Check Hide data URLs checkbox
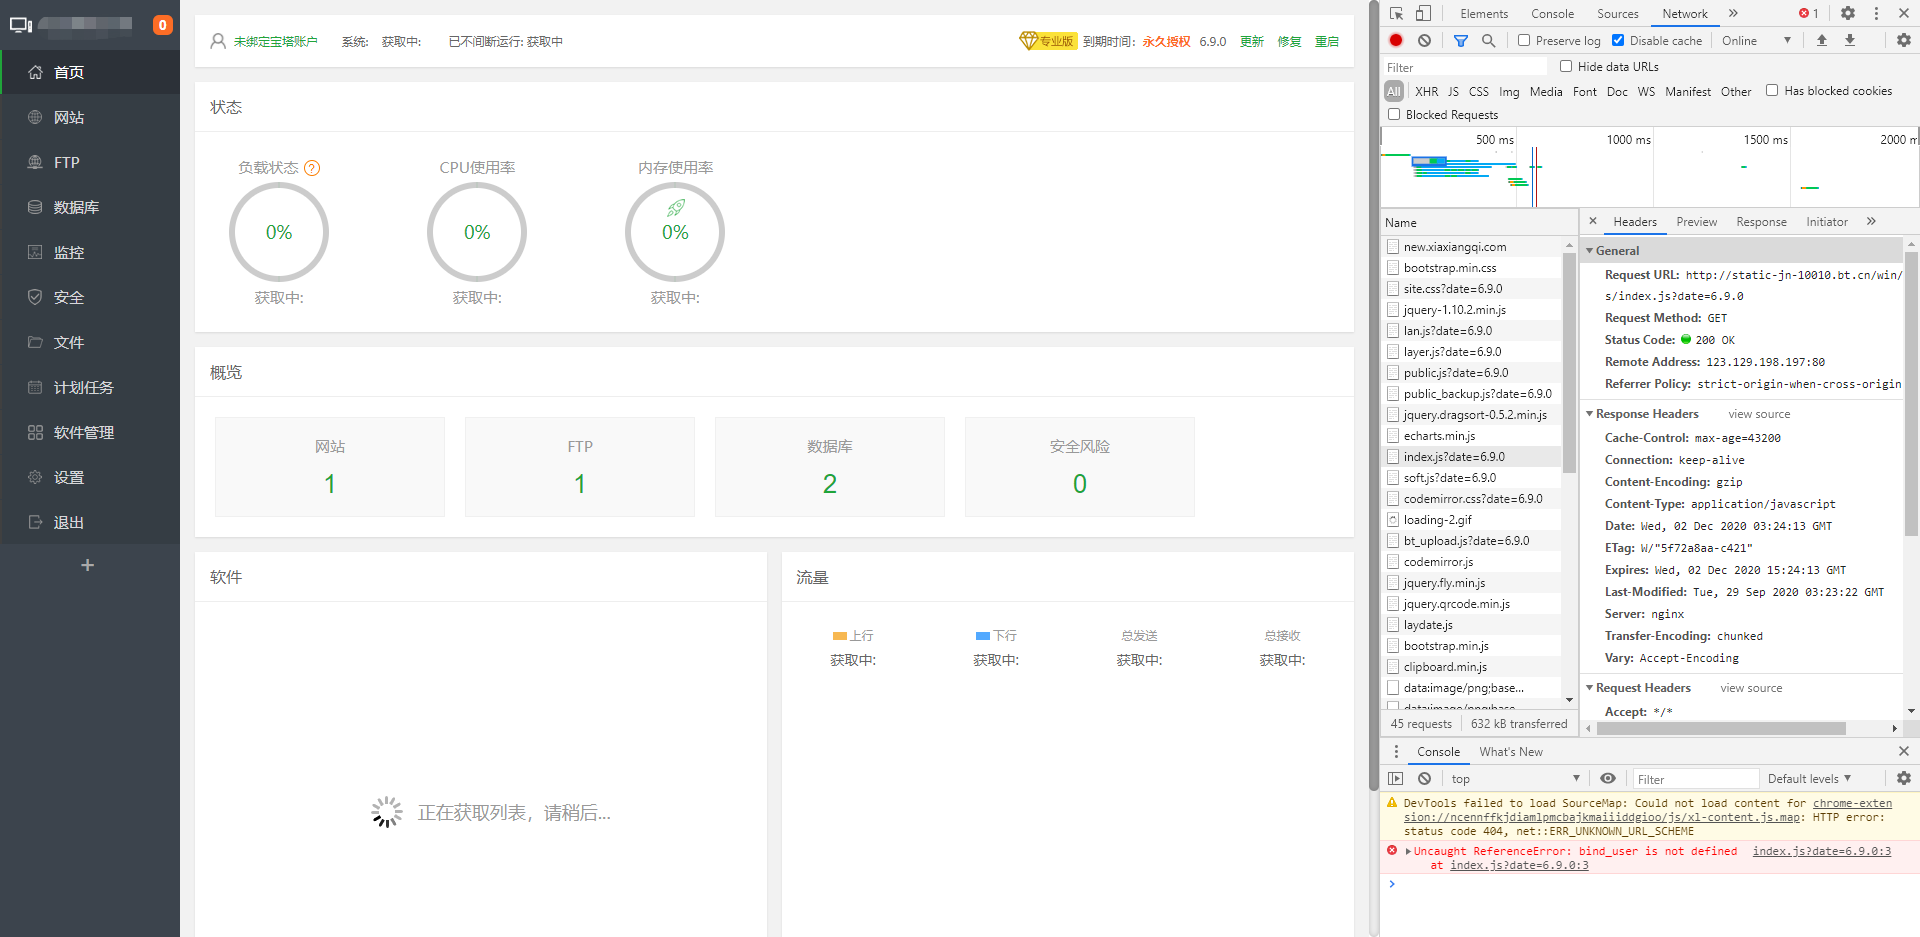 tap(1566, 66)
